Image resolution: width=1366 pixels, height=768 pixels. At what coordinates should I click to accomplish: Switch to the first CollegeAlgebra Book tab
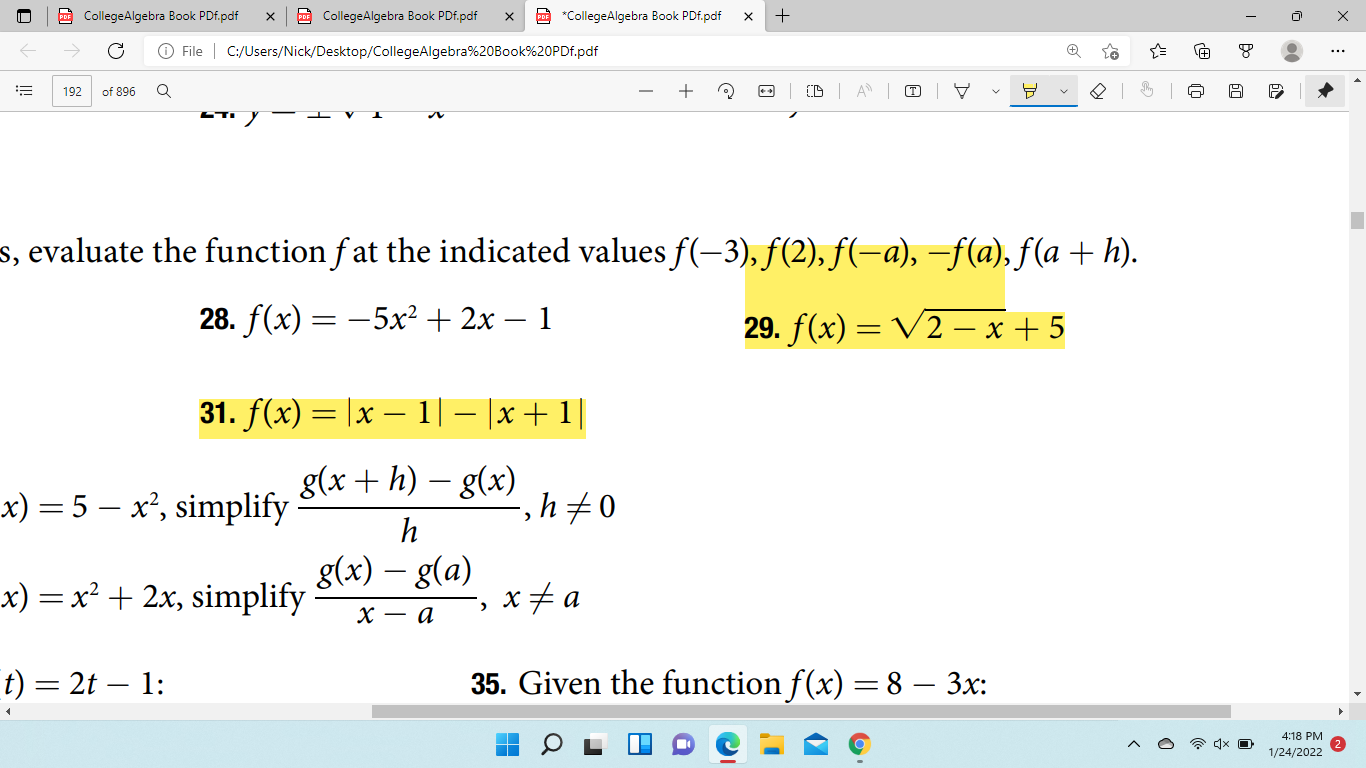point(160,16)
